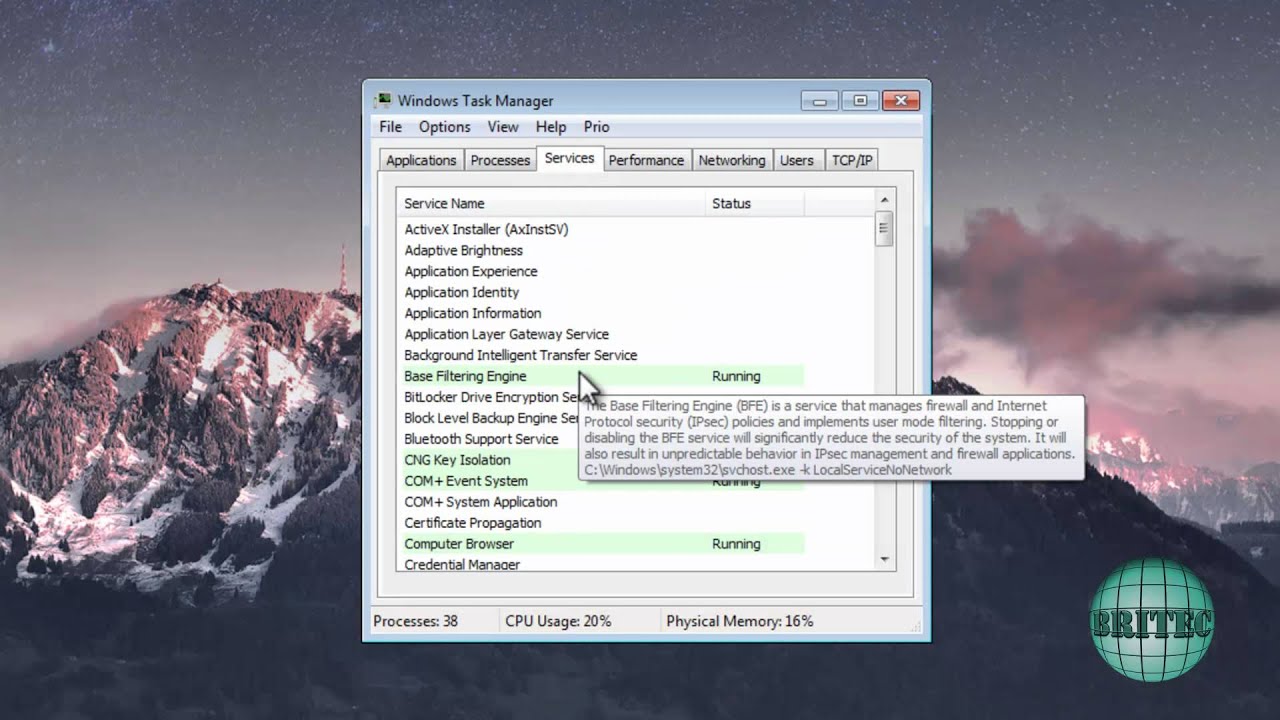Sort by Status column header
This screenshot has height=720, width=1280.
tap(754, 203)
